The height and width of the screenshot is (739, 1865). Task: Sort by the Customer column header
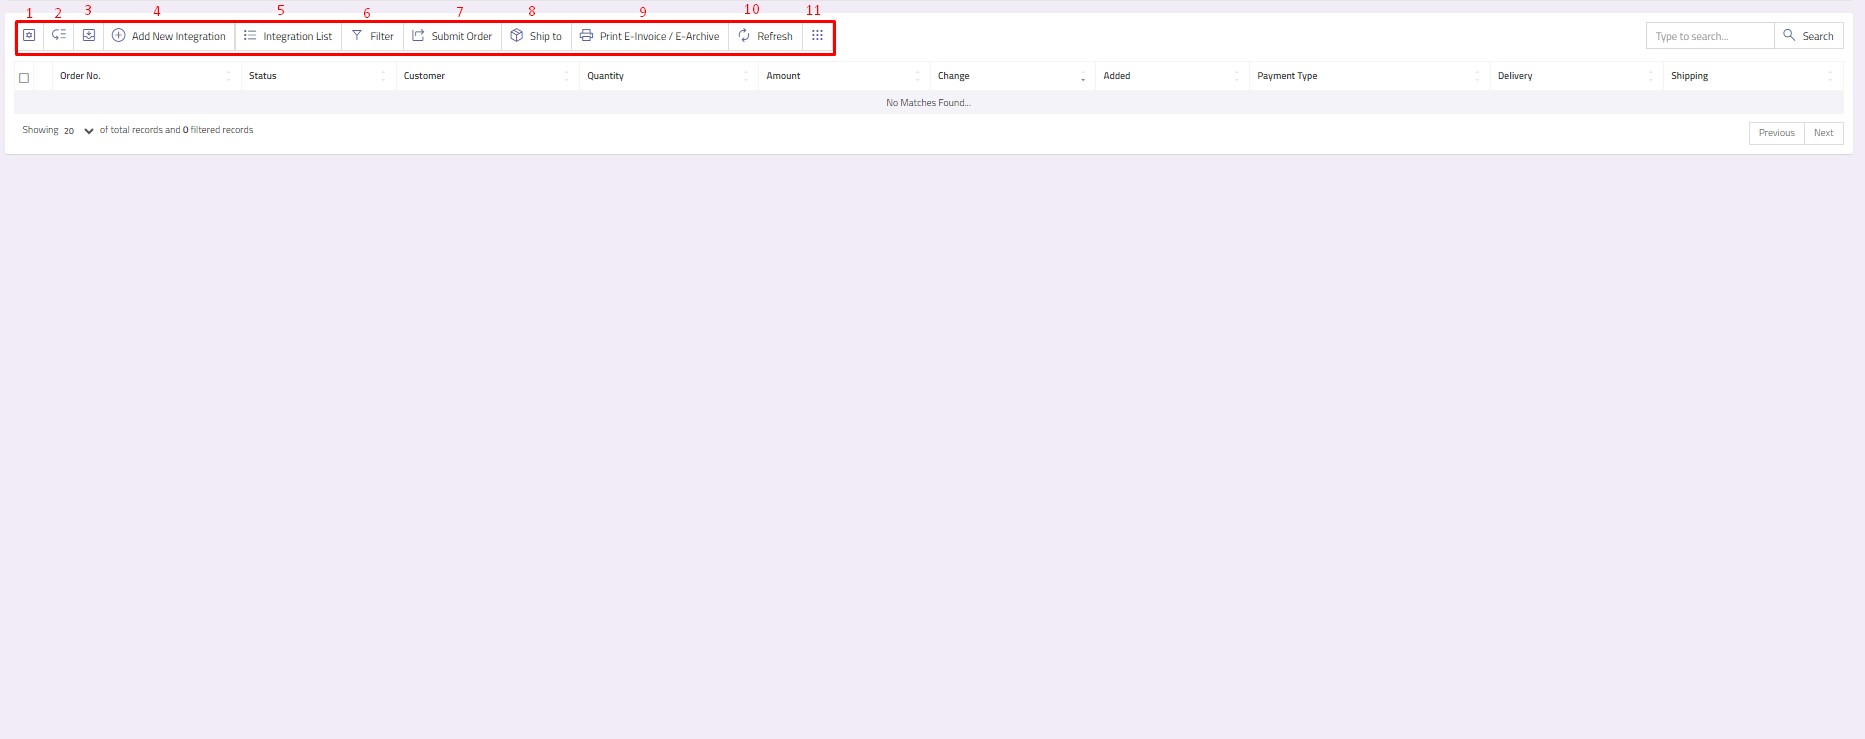424,76
